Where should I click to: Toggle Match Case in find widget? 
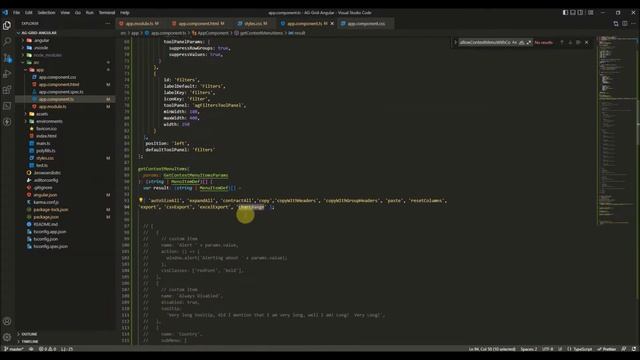[x=514, y=42]
